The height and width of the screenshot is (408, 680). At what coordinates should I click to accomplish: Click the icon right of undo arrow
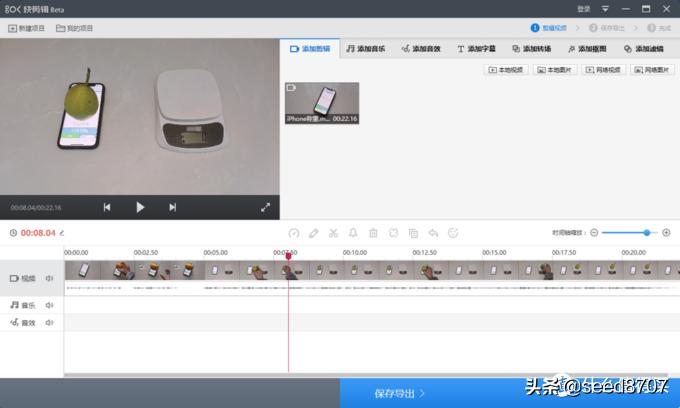[x=453, y=233]
